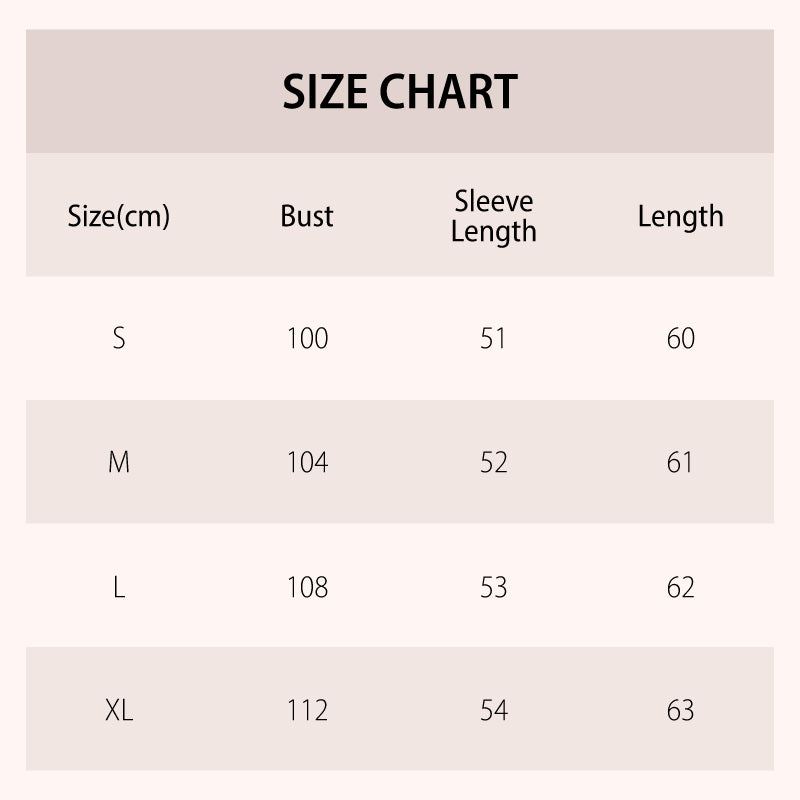The image size is (800, 800).
Task: Click the SIZE CHART title
Action: (x=400, y=92)
